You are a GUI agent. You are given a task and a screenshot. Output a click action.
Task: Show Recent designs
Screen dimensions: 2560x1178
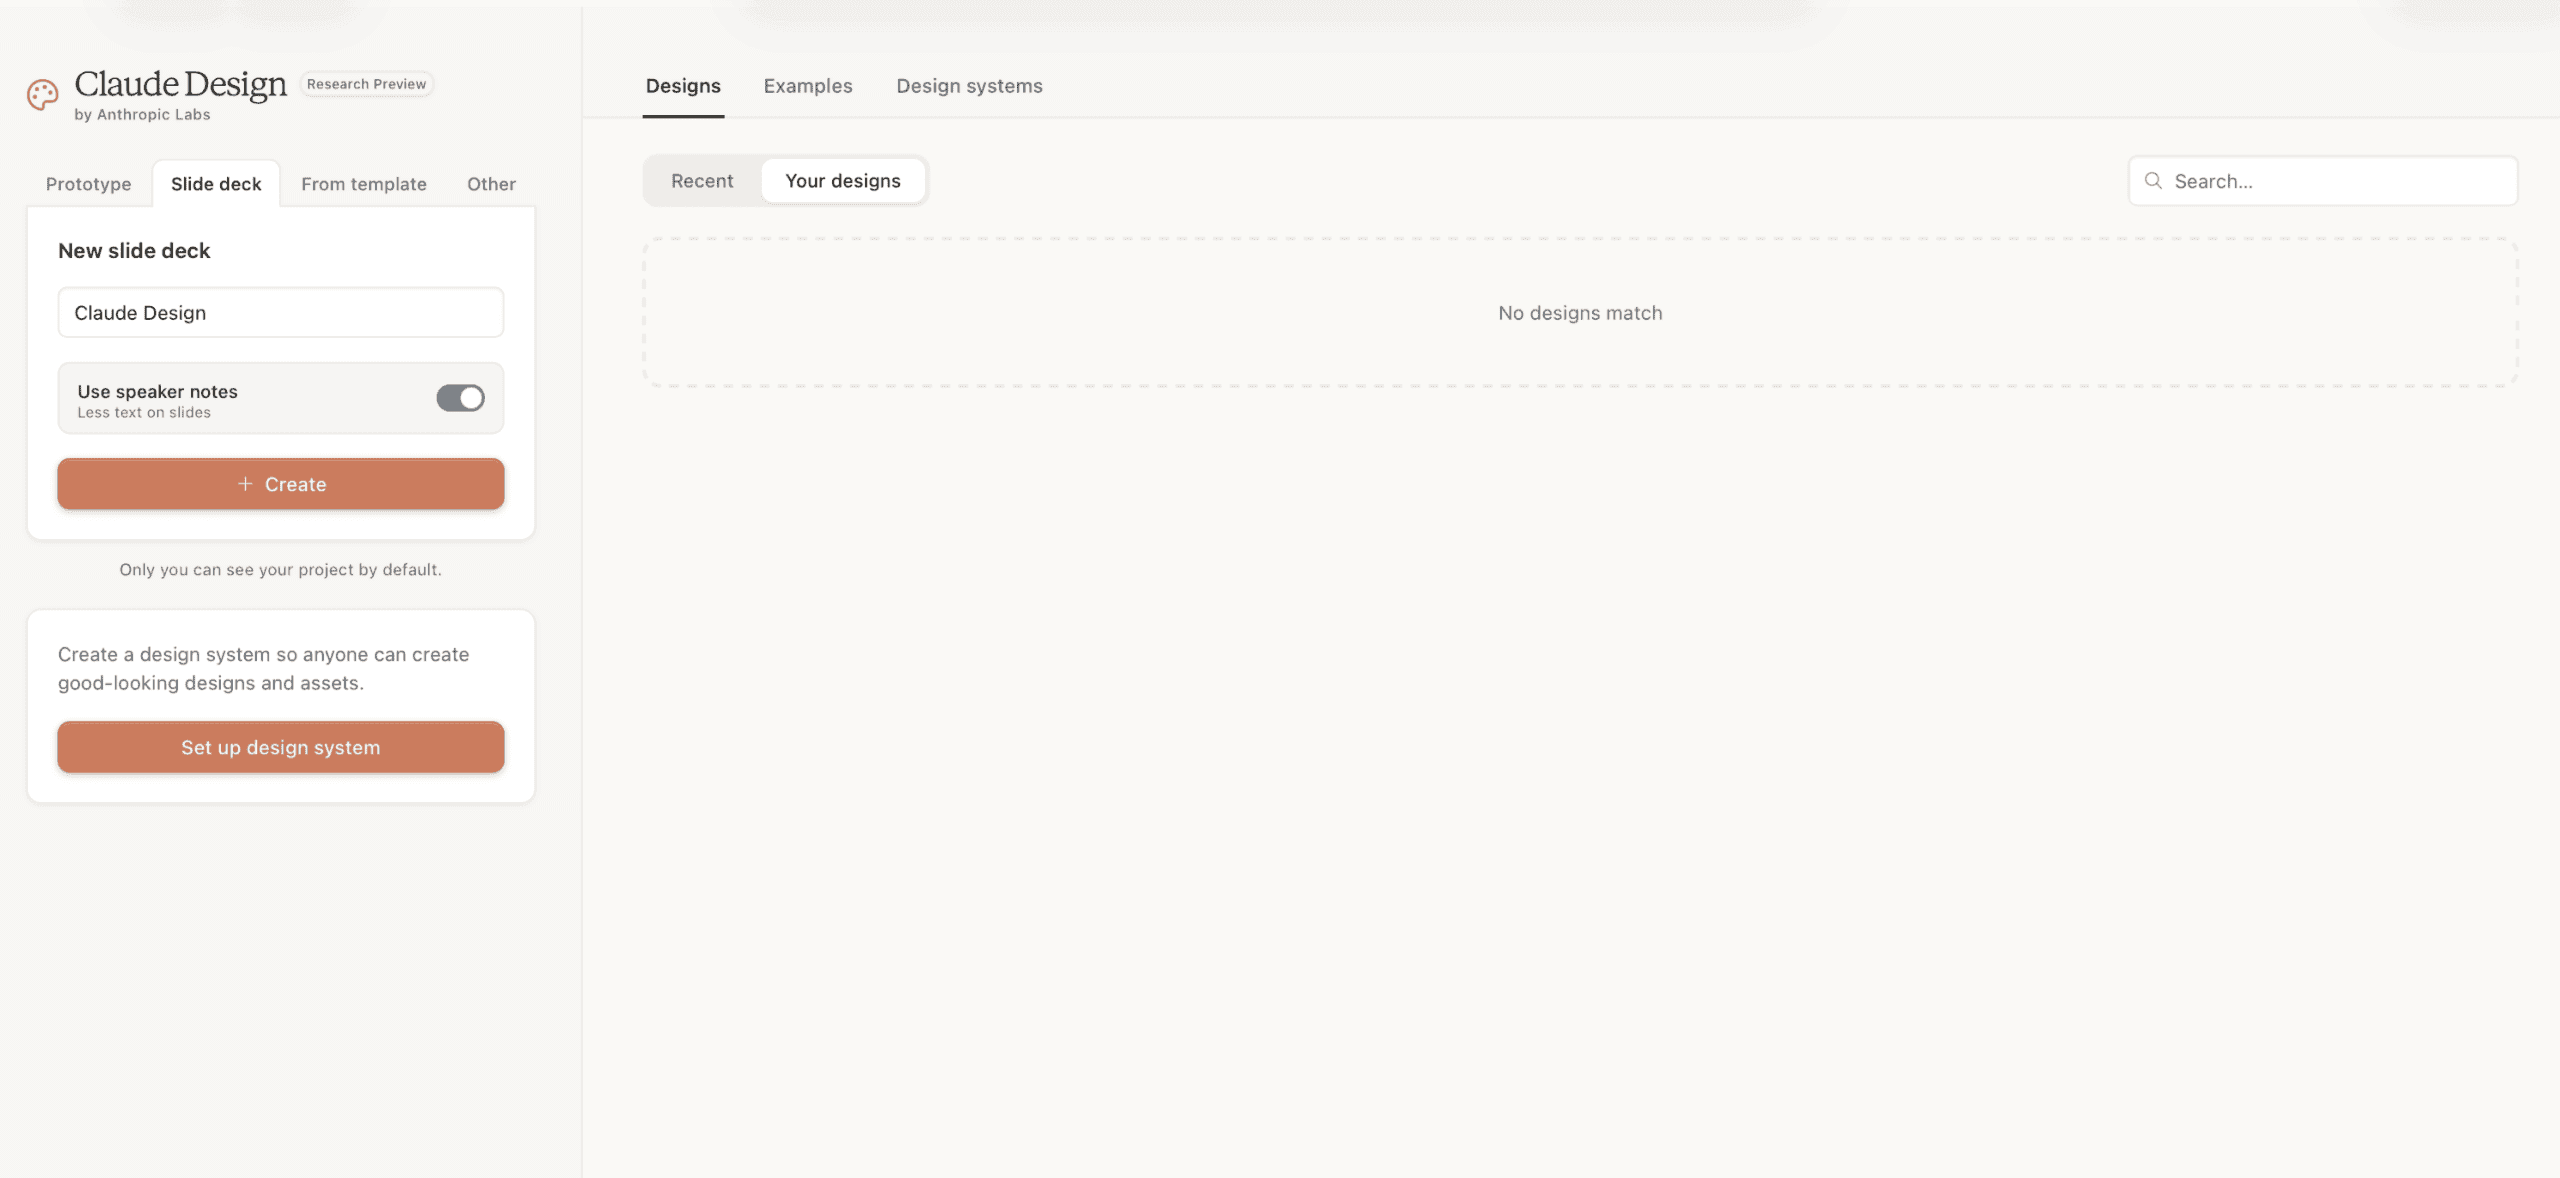(x=702, y=181)
